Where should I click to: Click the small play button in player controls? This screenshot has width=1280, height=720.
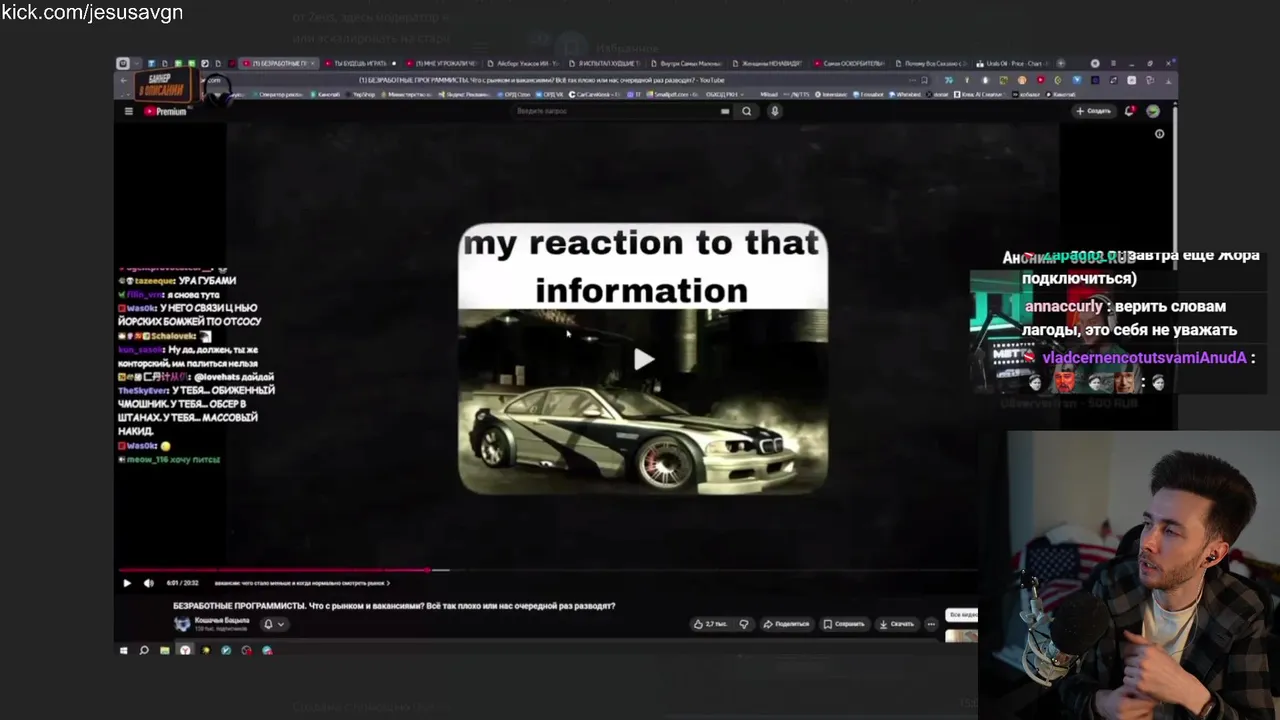[x=126, y=583]
